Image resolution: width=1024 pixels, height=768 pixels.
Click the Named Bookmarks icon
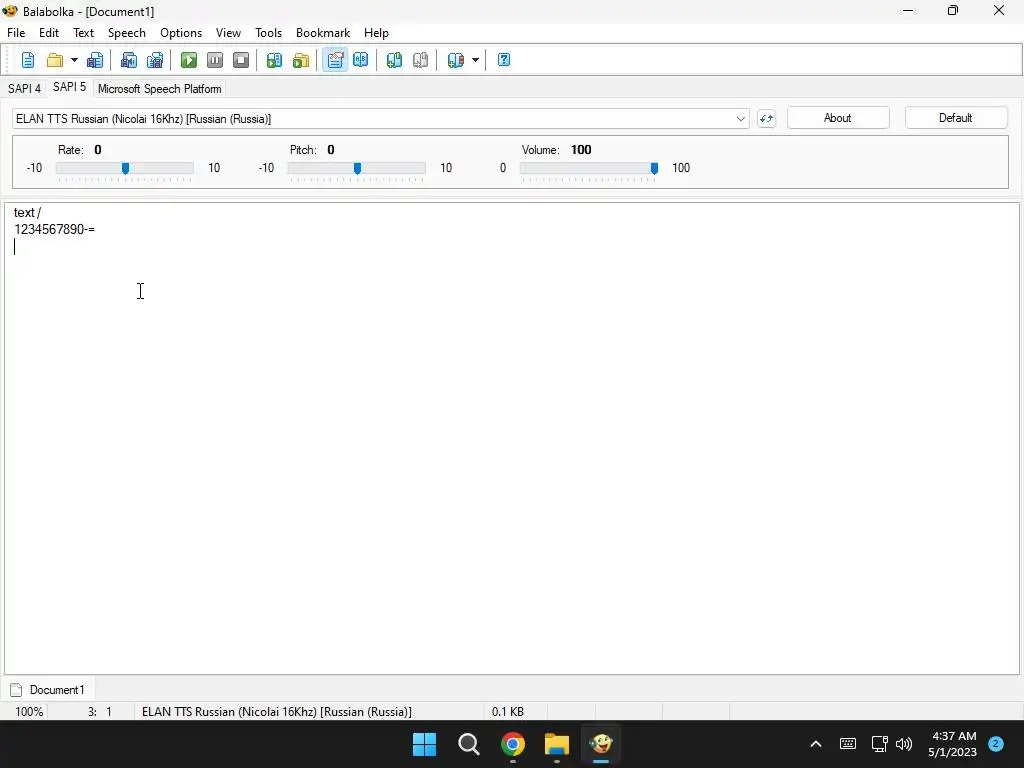455,60
